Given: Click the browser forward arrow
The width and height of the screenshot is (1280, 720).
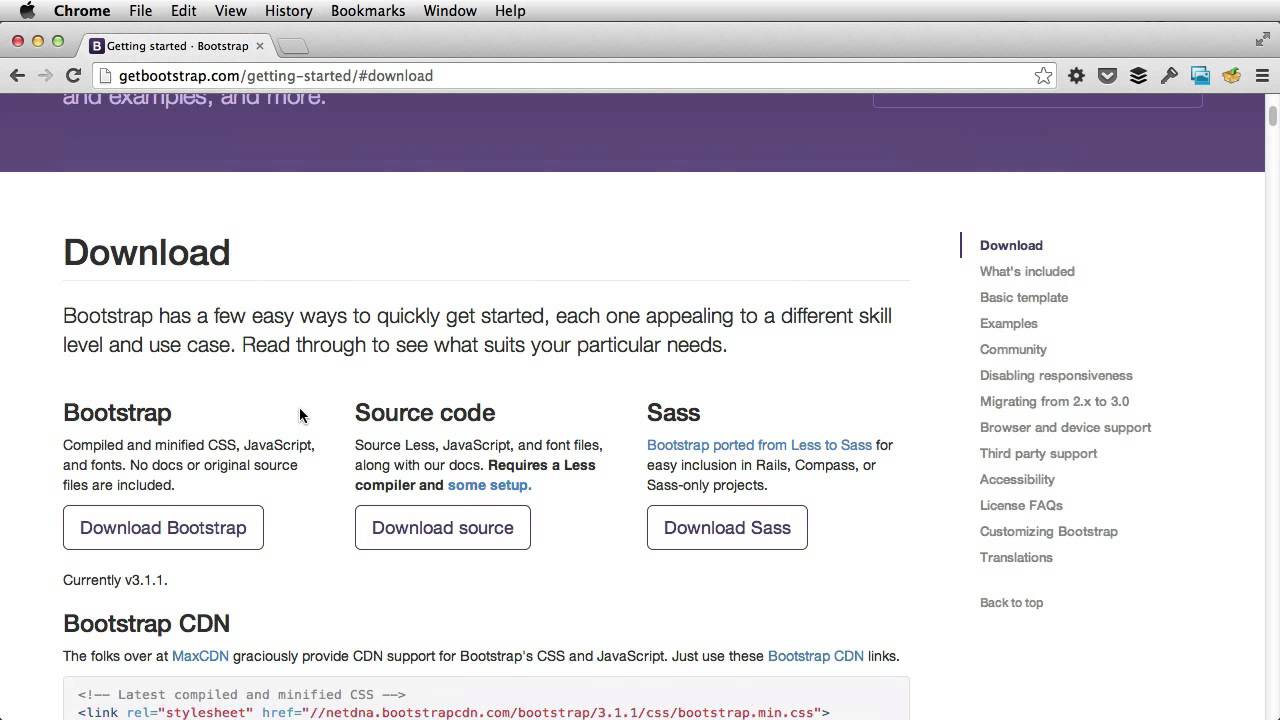Looking at the screenshot, I should point(45,75).
